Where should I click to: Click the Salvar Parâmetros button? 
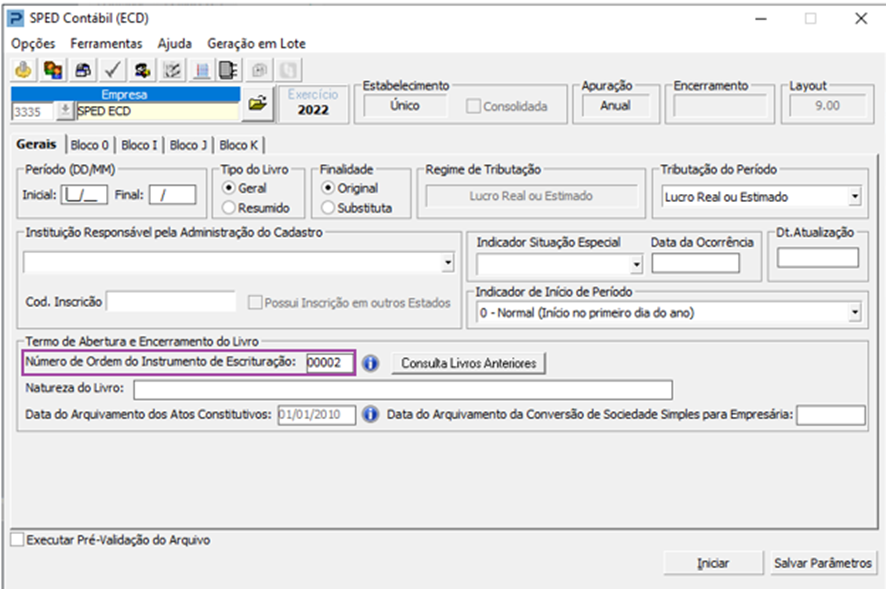click(823, 563)
